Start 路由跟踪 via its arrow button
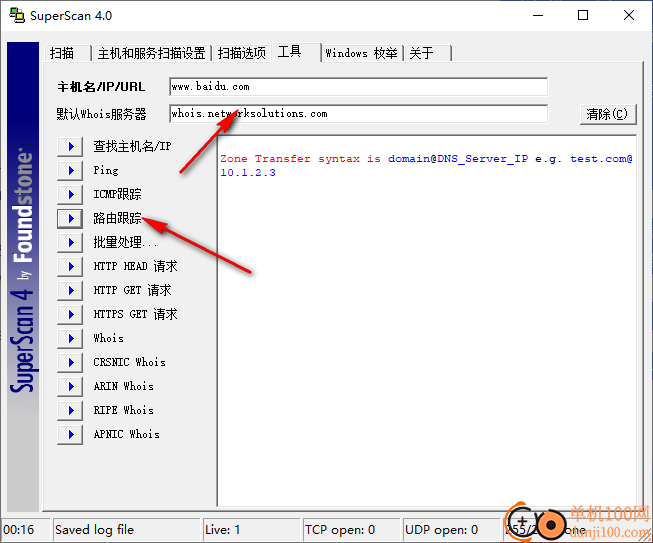The width and height of the screenshot is (653, 543). click(x=70, y=218)
